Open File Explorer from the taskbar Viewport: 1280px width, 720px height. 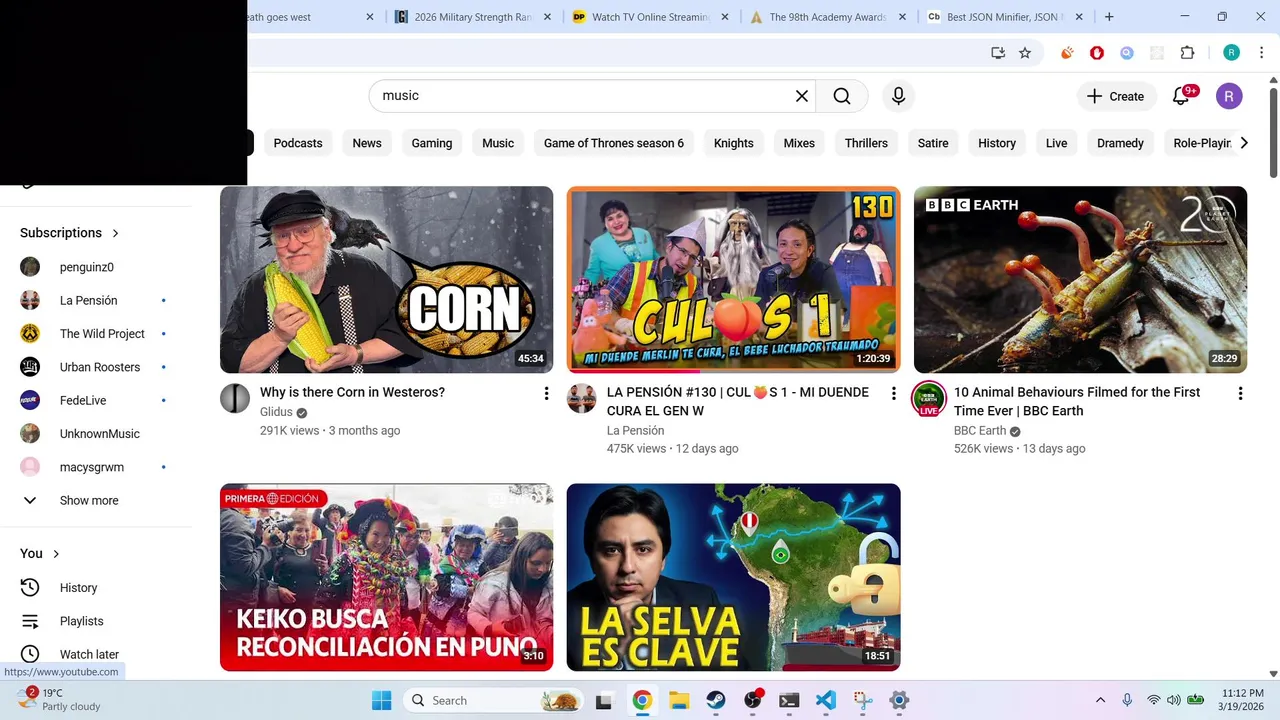coord(679,700)
